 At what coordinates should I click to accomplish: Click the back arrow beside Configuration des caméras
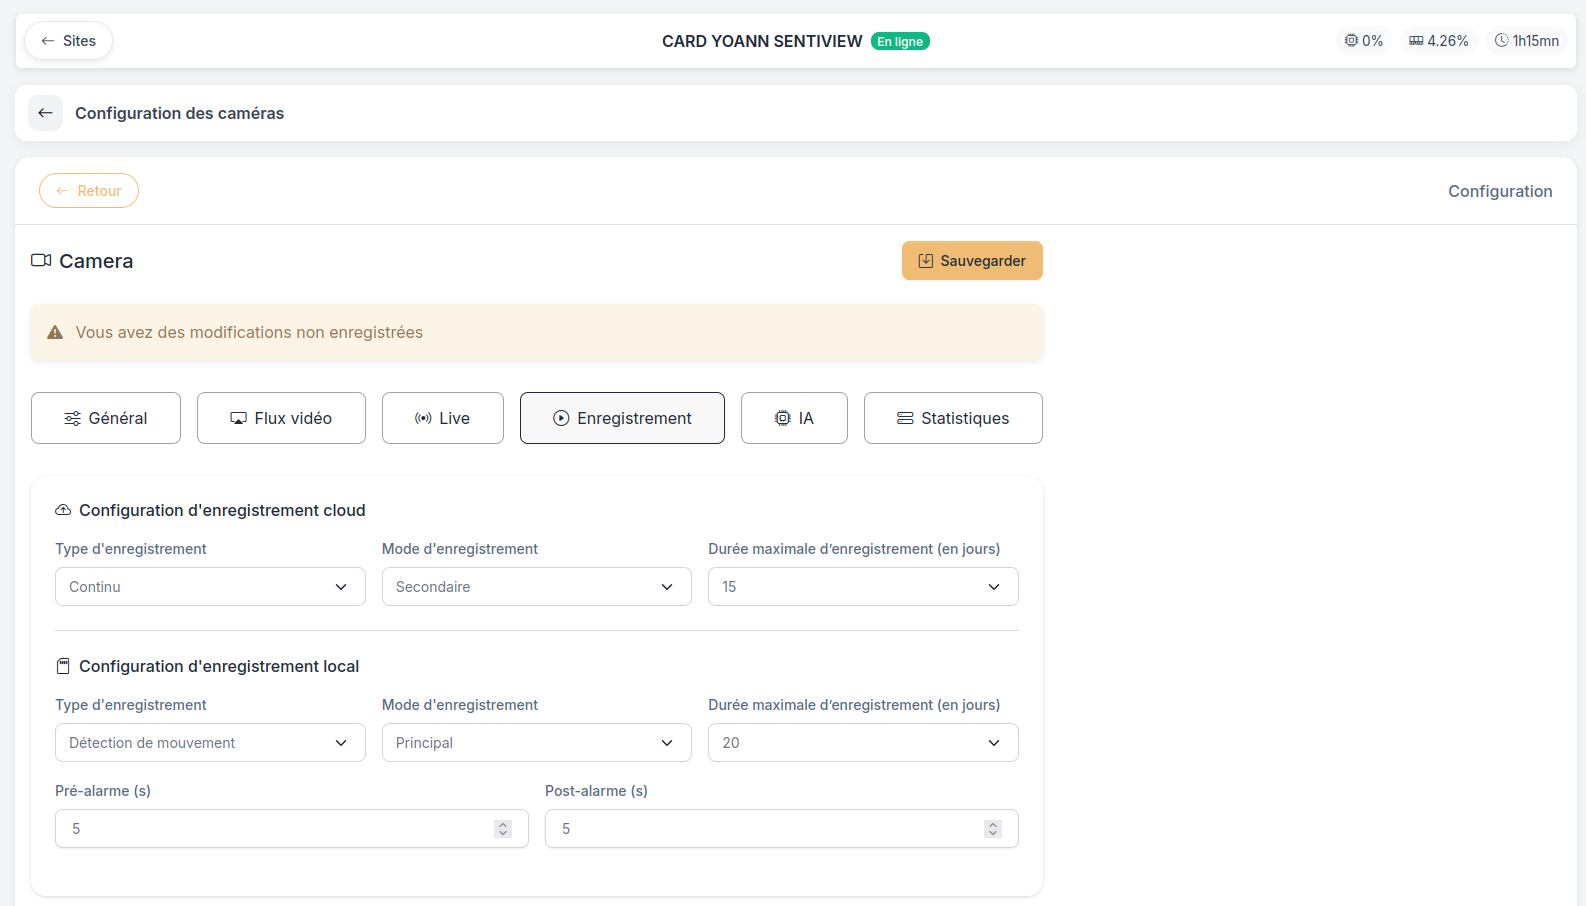point(45,113)
